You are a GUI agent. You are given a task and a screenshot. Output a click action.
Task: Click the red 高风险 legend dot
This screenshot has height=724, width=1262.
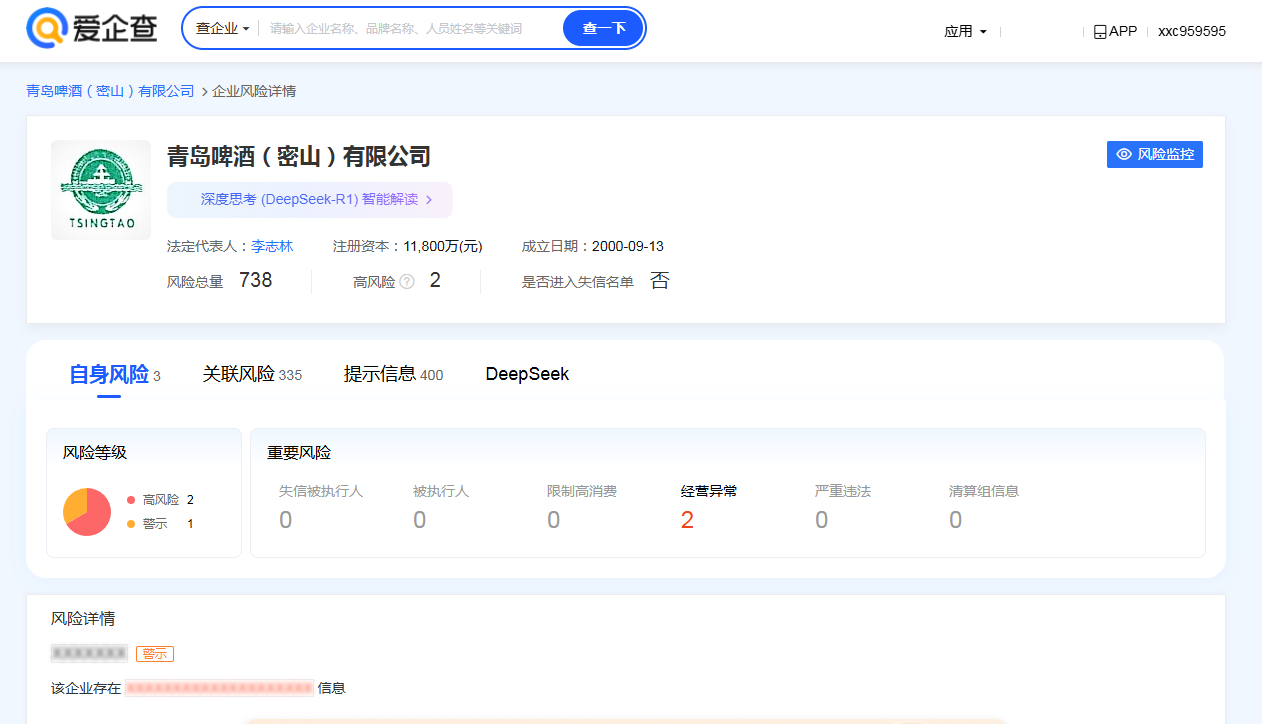point(131,500)
